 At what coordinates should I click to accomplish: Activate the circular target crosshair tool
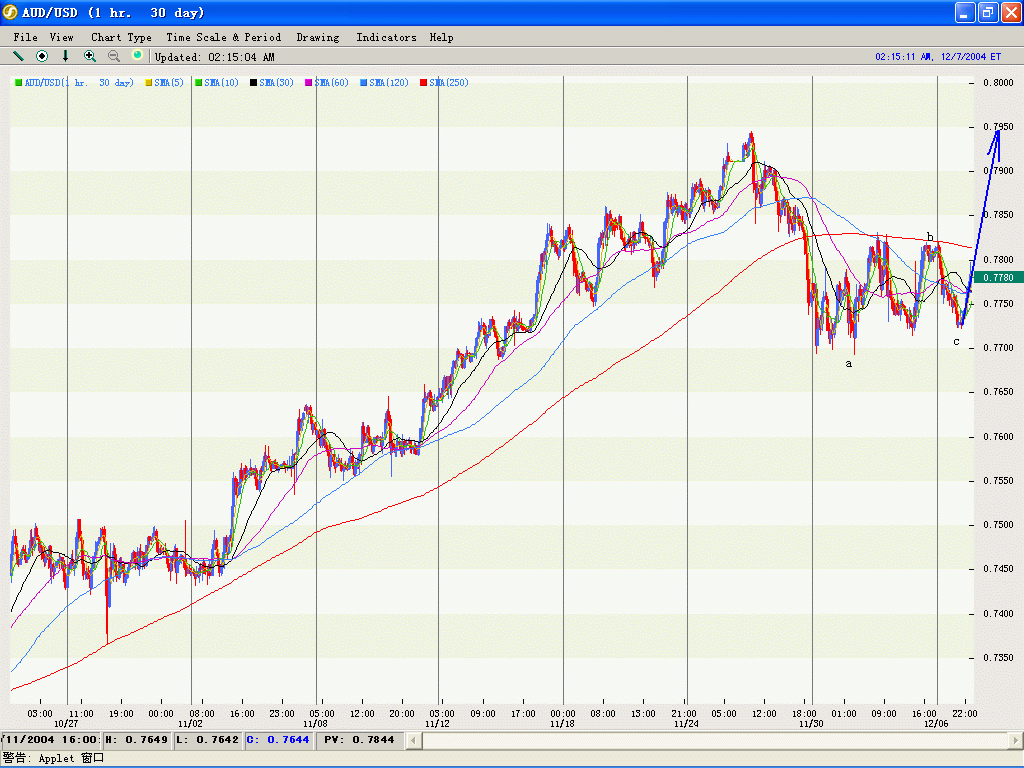(42, 56)
